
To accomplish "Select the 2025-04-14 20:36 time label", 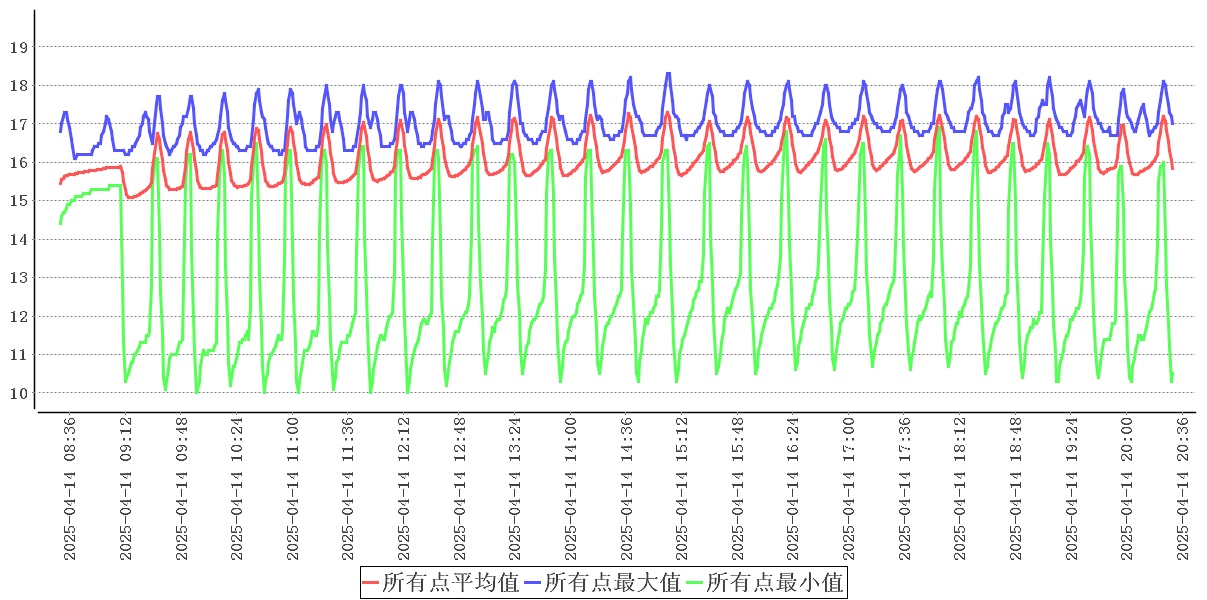I will (x=1183, y=489).
